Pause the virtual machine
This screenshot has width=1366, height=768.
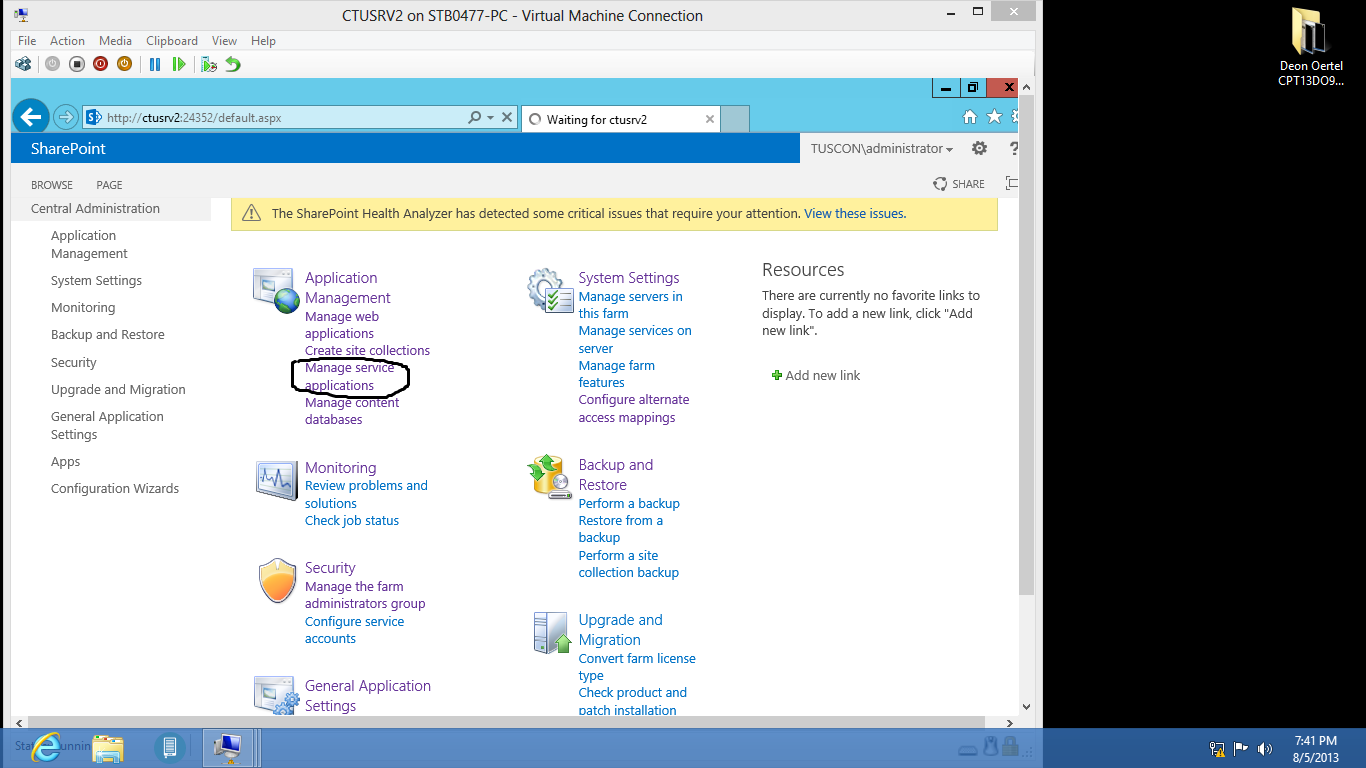(155, 64)
